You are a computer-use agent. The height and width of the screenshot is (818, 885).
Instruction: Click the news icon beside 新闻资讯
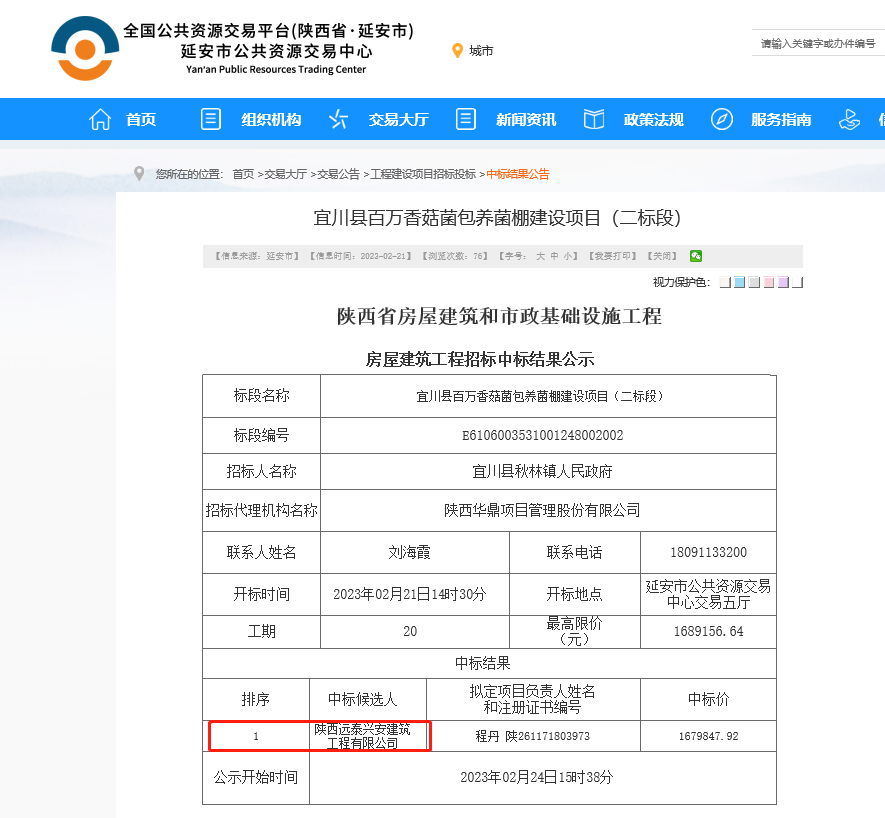pyautogui.click(x=465, y=118)
